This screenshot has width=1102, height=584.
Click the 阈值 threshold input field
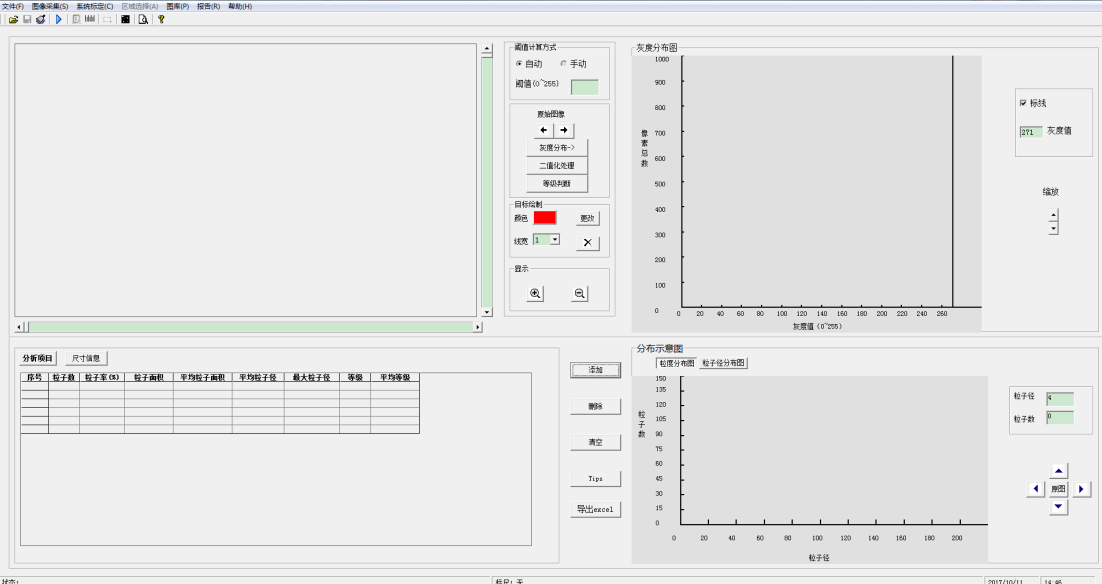[584, 87]
